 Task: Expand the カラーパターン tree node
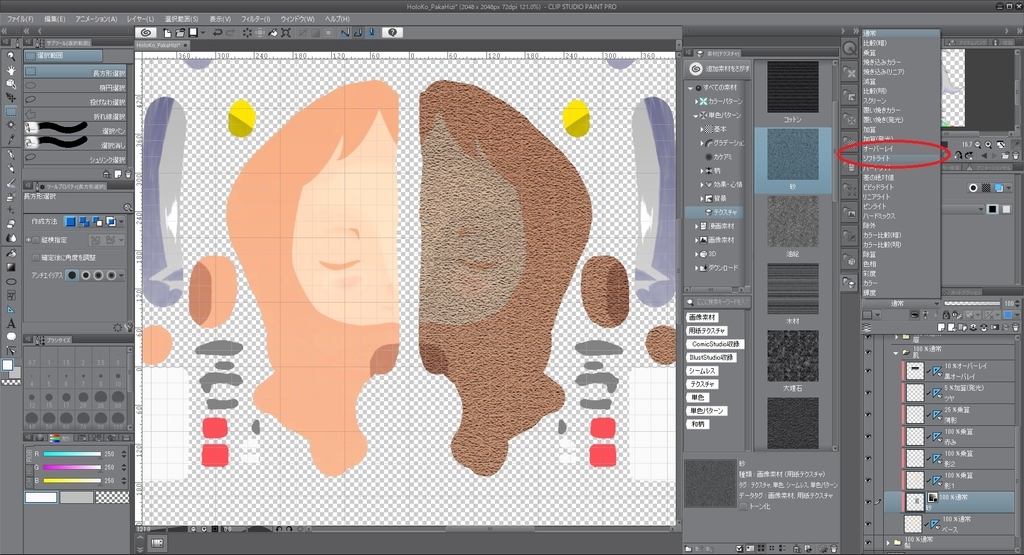point(696,101)
